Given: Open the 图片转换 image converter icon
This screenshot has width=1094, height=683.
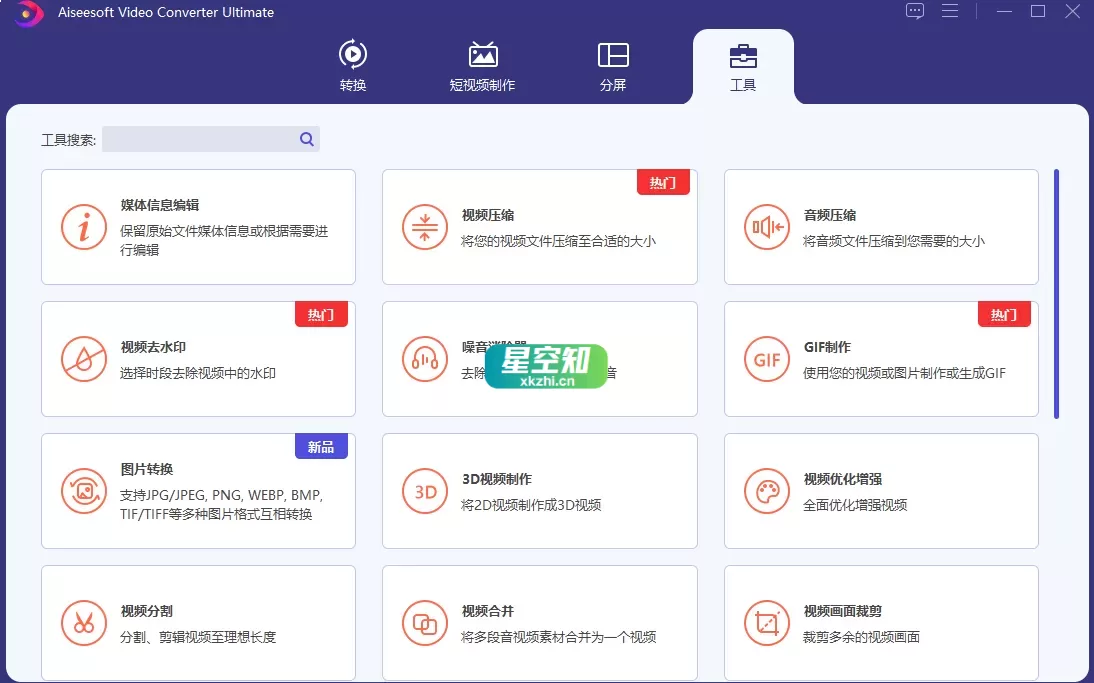Looking at the screenshot, I should (84, 491).
